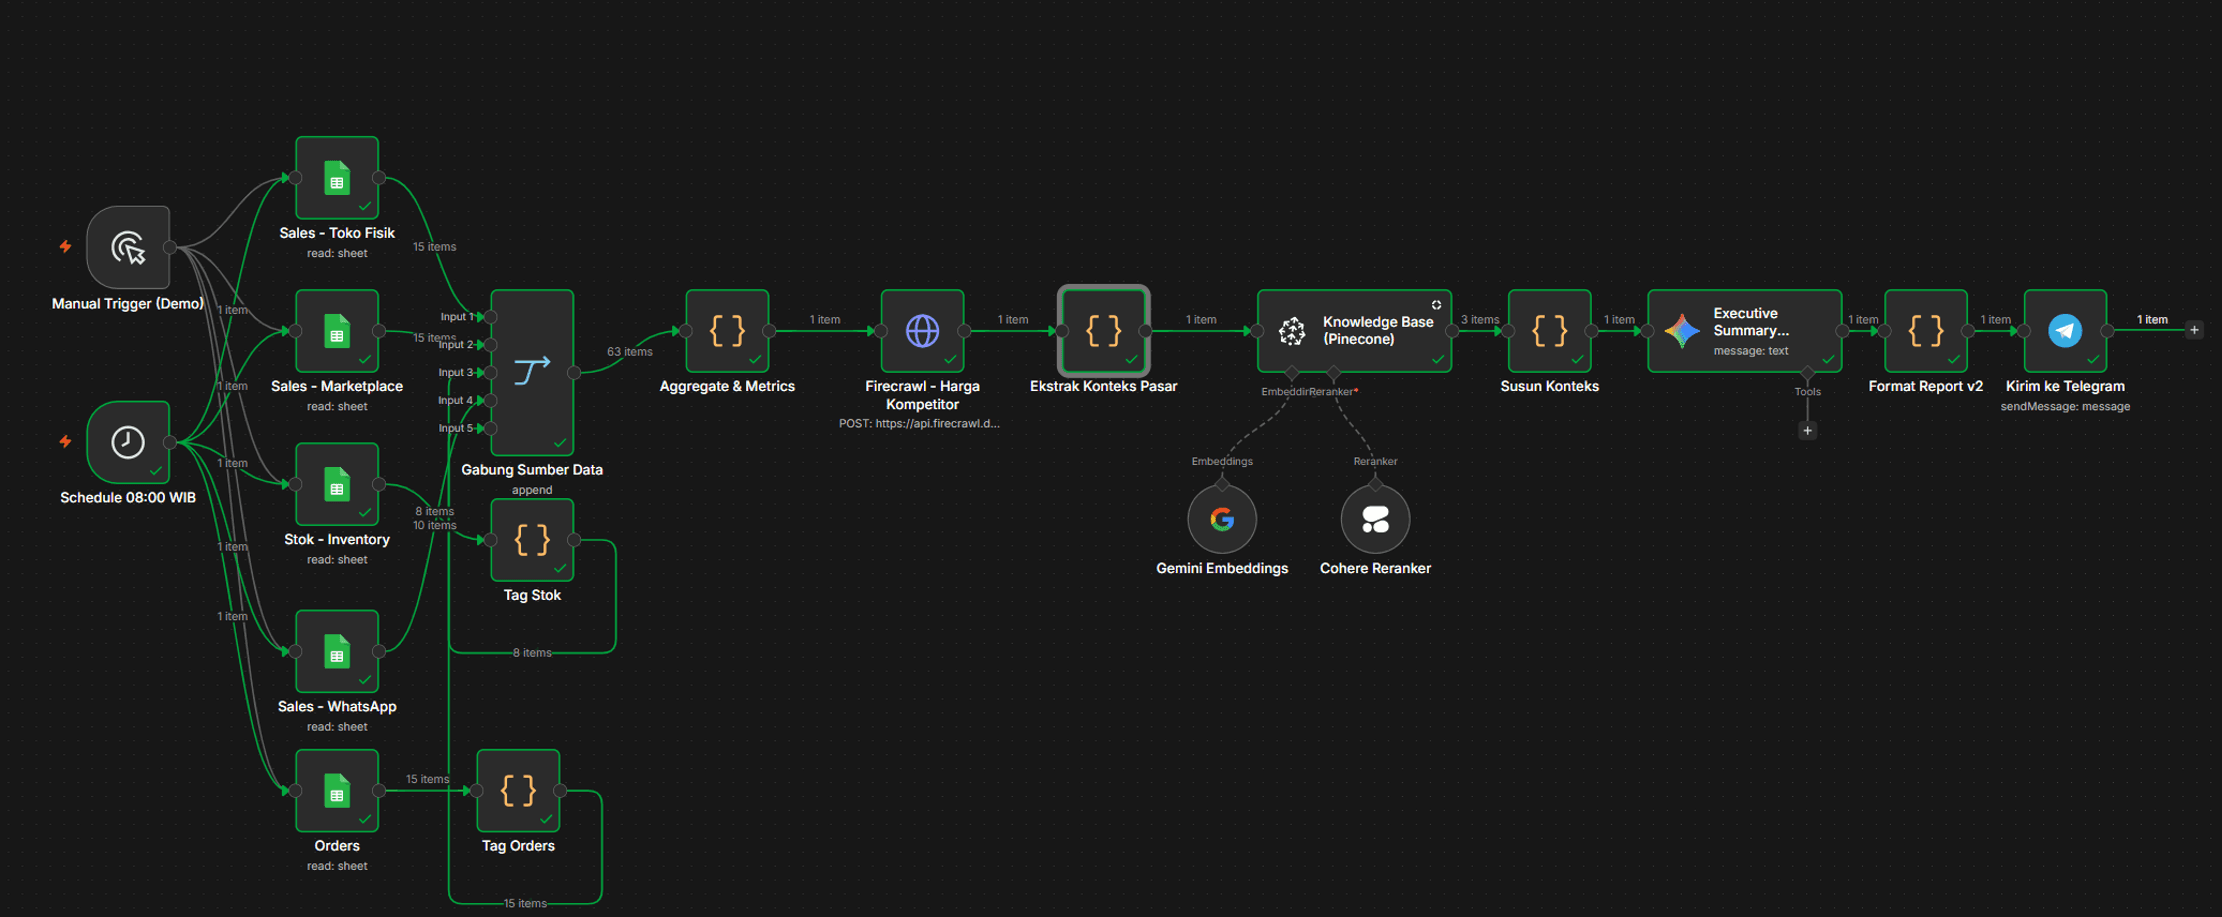This screenshot has height=917, width=2222.
Task: Add a node after Kirim ke Telegram
Action: coord(2194,330)
